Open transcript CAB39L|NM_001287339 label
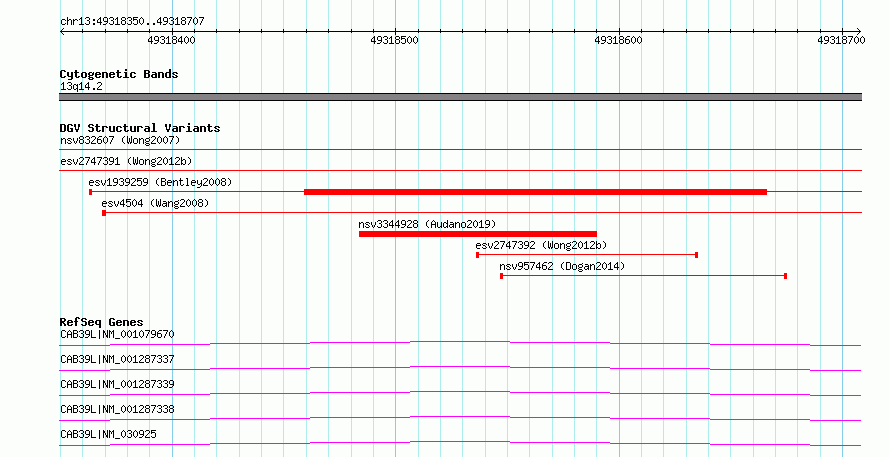 click(x=117, y=384)
